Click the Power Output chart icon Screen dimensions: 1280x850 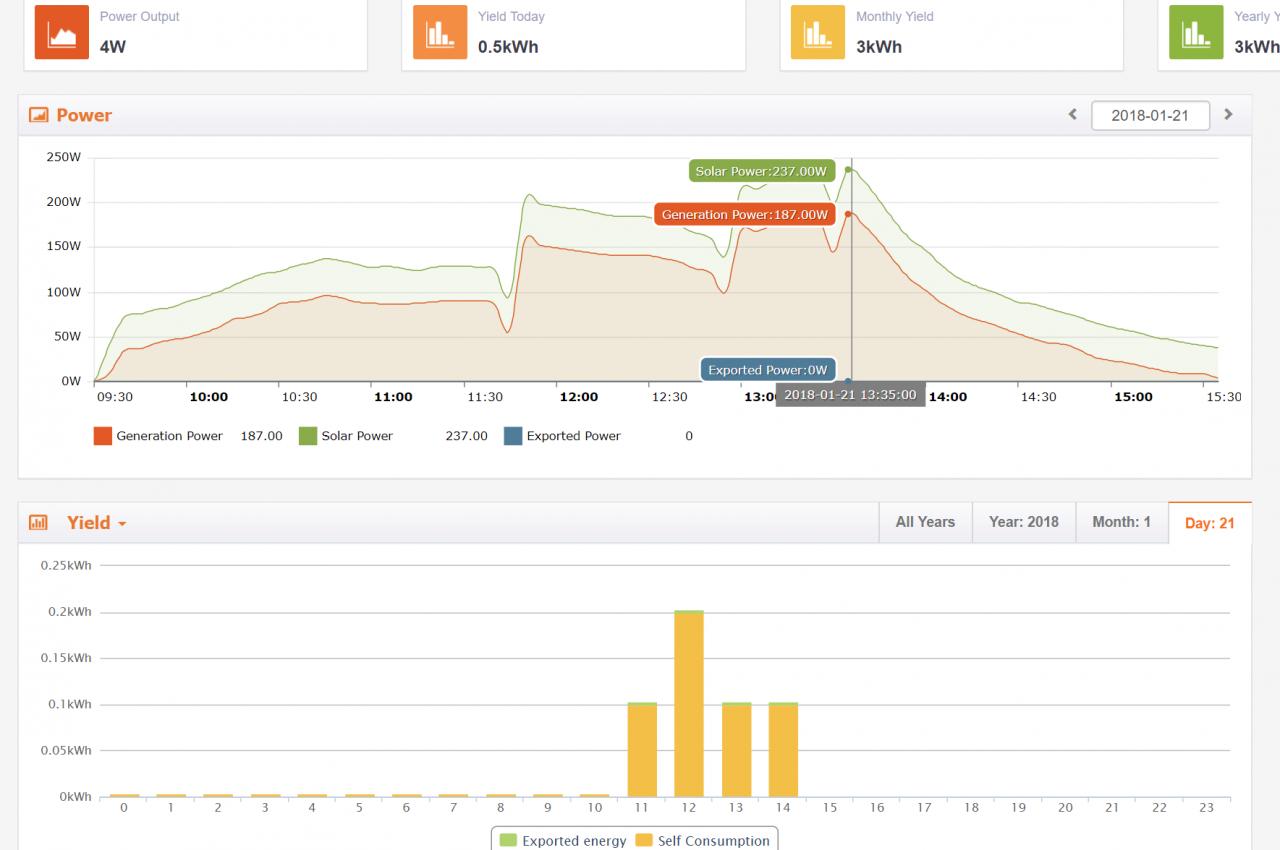tap(62, 32)
